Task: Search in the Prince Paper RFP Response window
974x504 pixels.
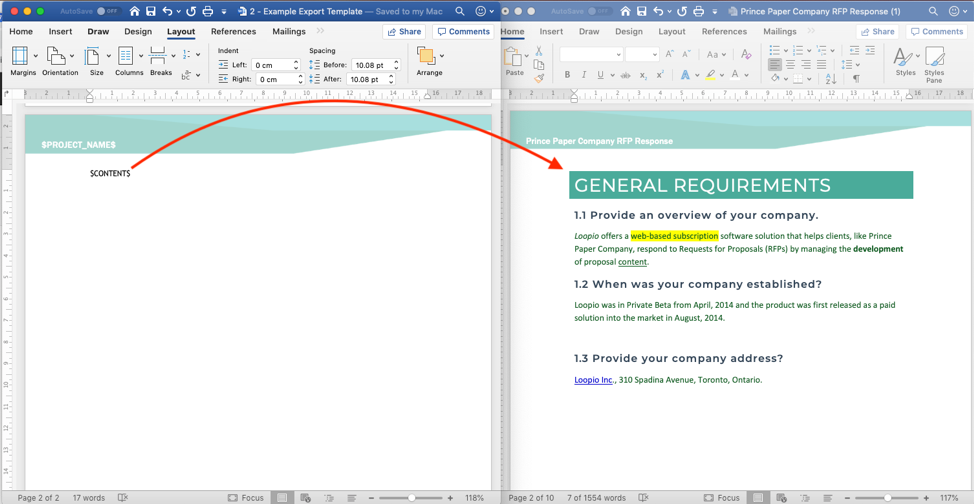Action: coord(934,11)
